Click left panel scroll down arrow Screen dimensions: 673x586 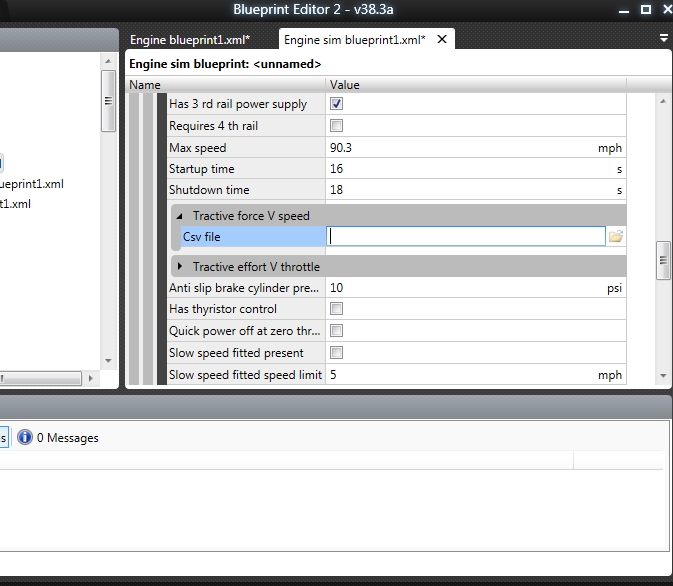[108, 361]
